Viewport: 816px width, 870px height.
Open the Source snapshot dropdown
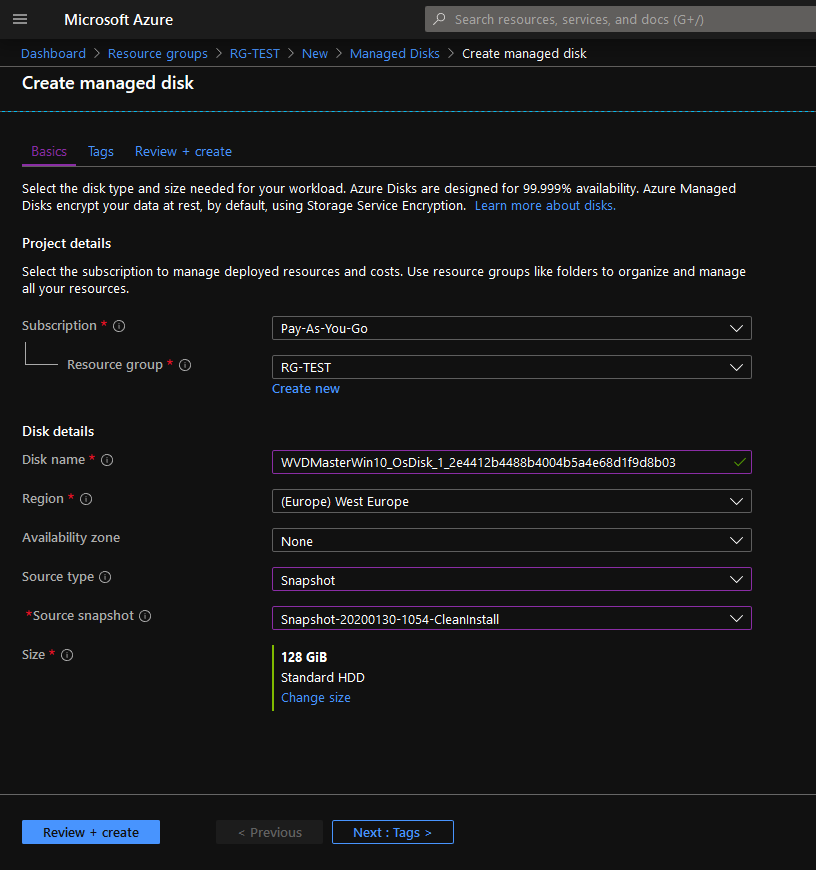(511, 618)
